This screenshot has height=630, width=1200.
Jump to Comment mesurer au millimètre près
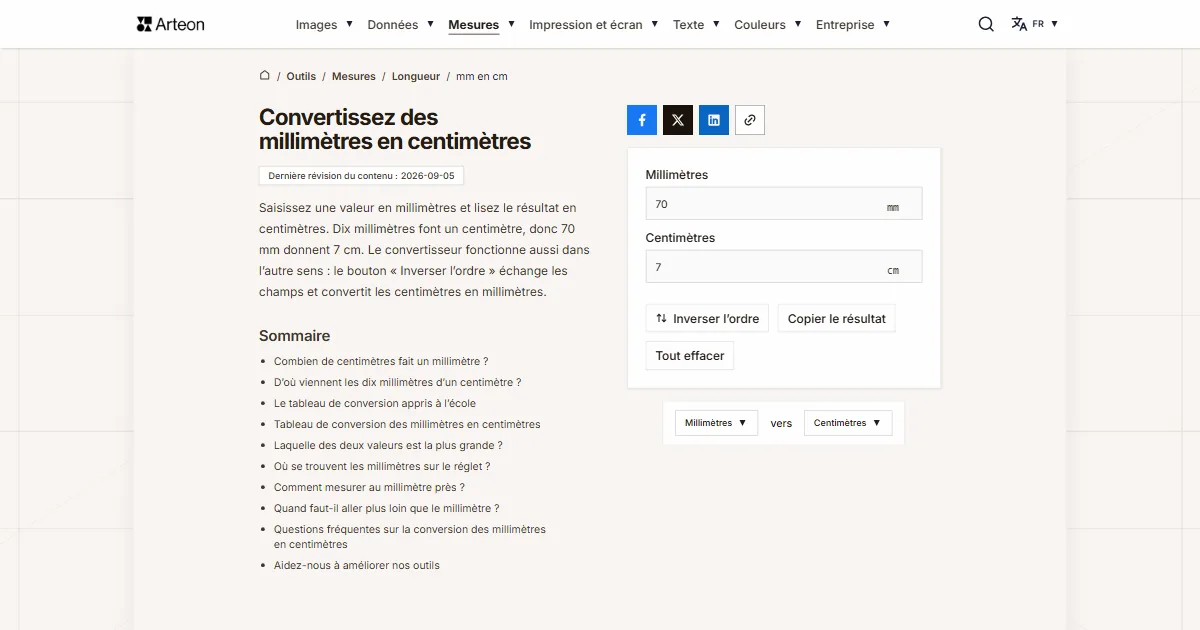pyautogui.click(x=369, y=487)
